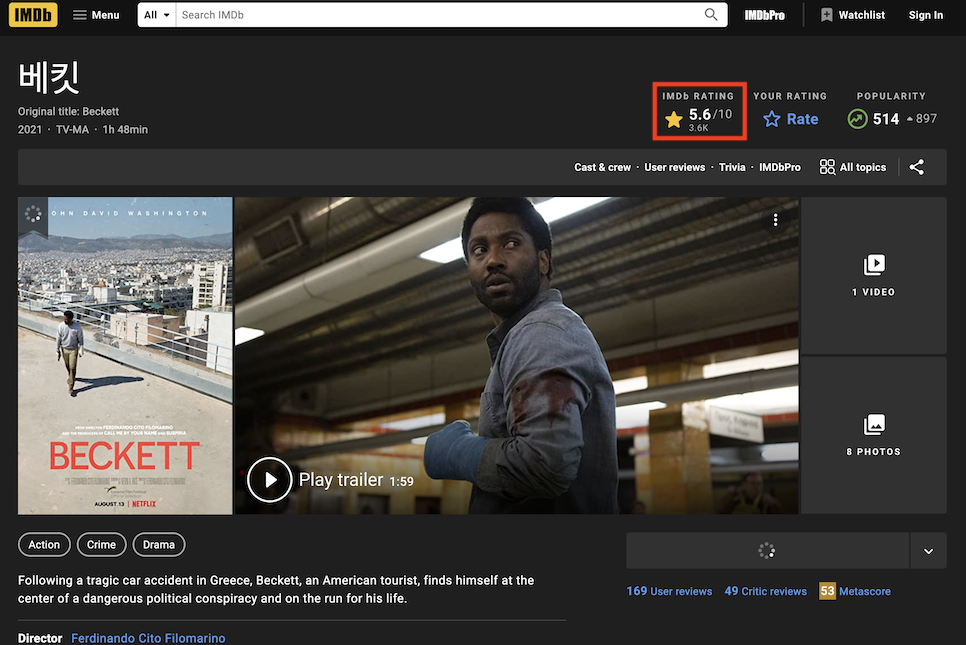966x645 pixels.
Task: Select the Drama genre chip
Action: (159, 545)
